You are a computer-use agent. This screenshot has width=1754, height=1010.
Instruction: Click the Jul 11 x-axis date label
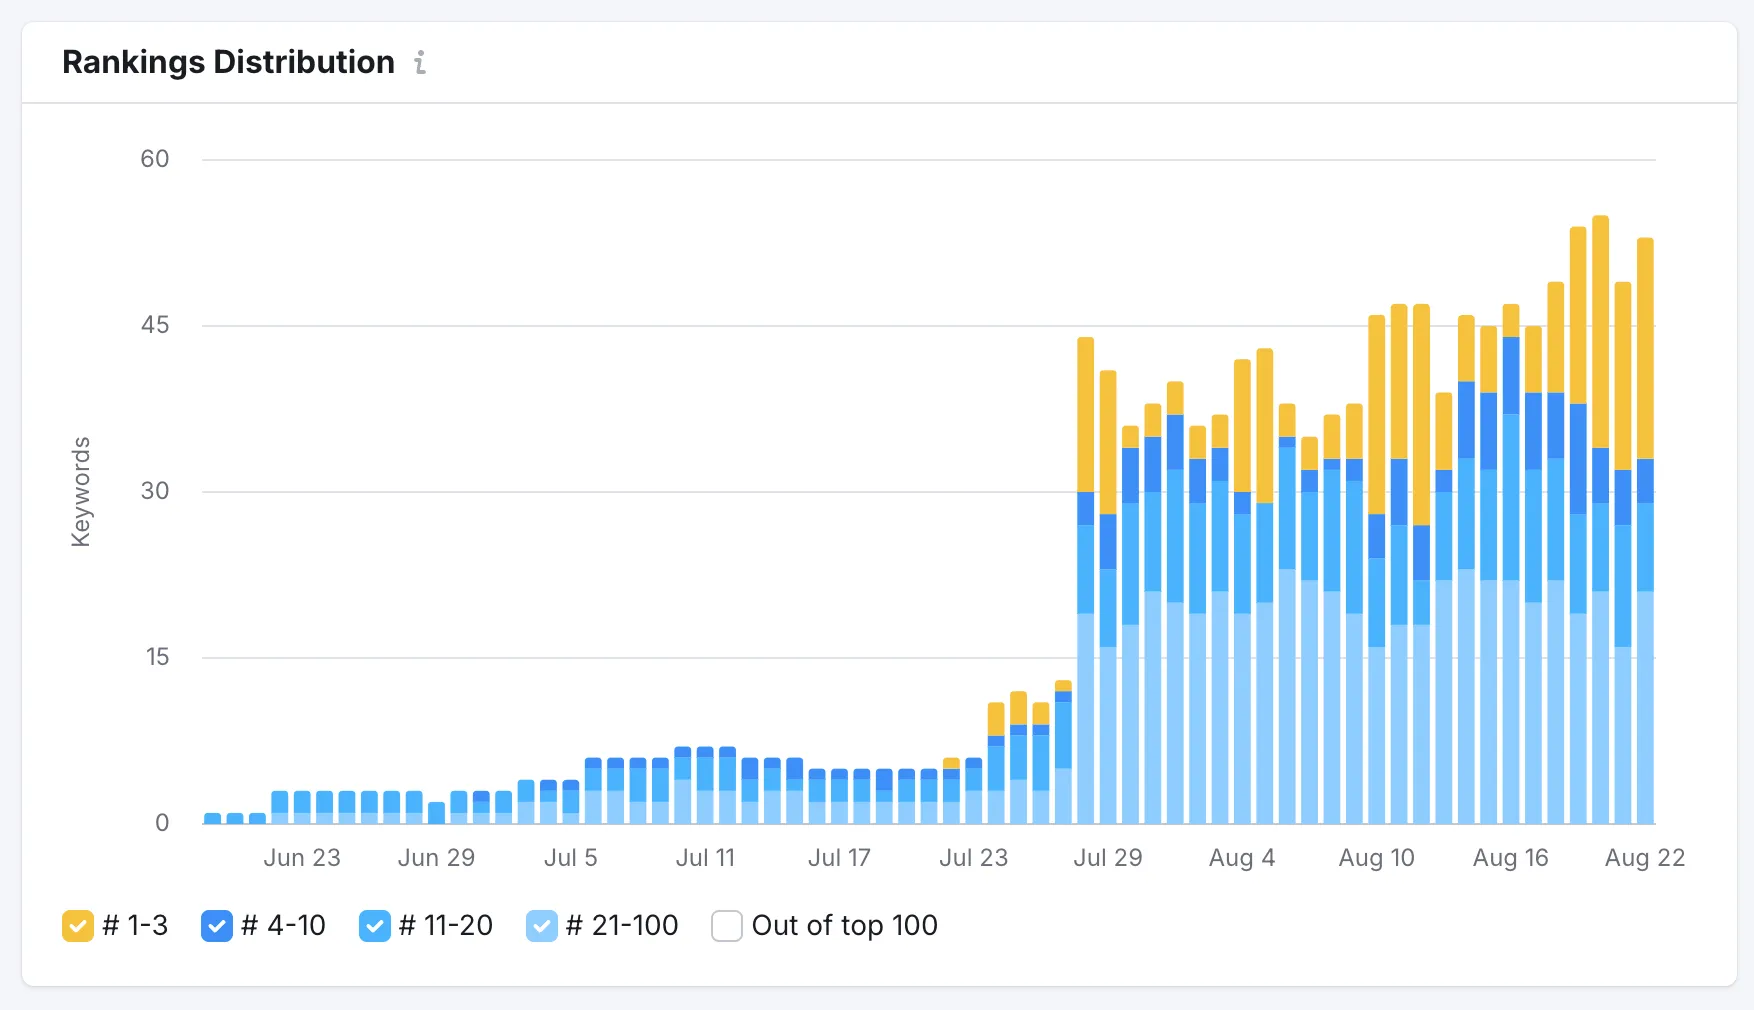[705, 858]
